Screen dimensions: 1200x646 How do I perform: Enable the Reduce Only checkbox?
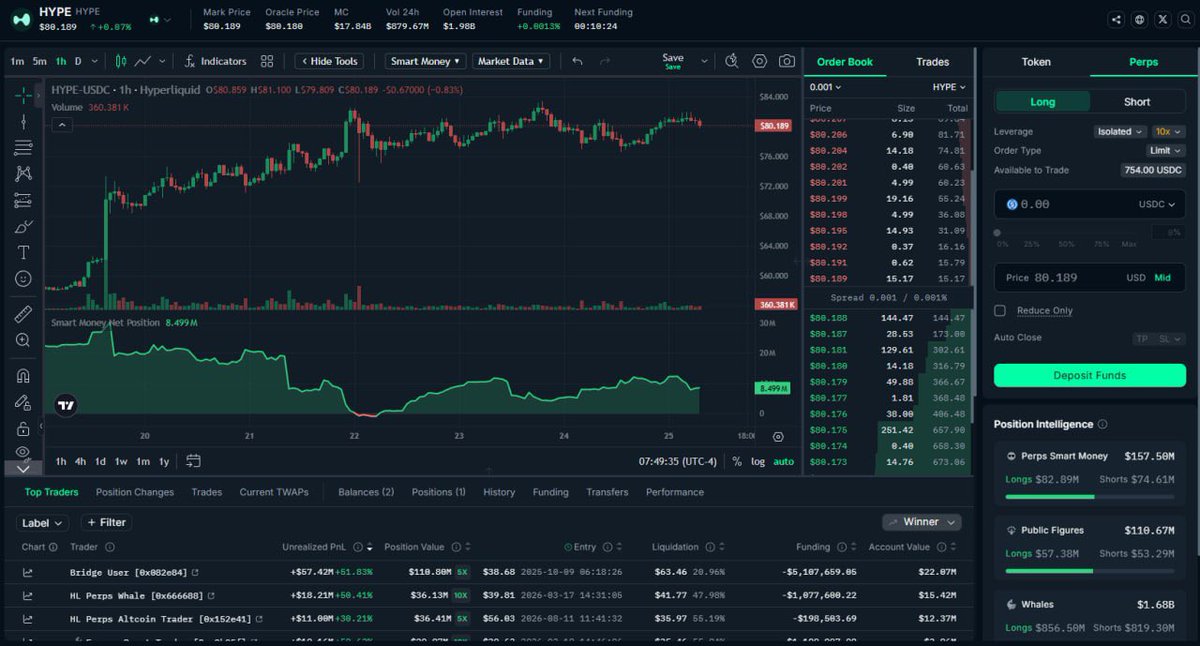click(1000, 311)
